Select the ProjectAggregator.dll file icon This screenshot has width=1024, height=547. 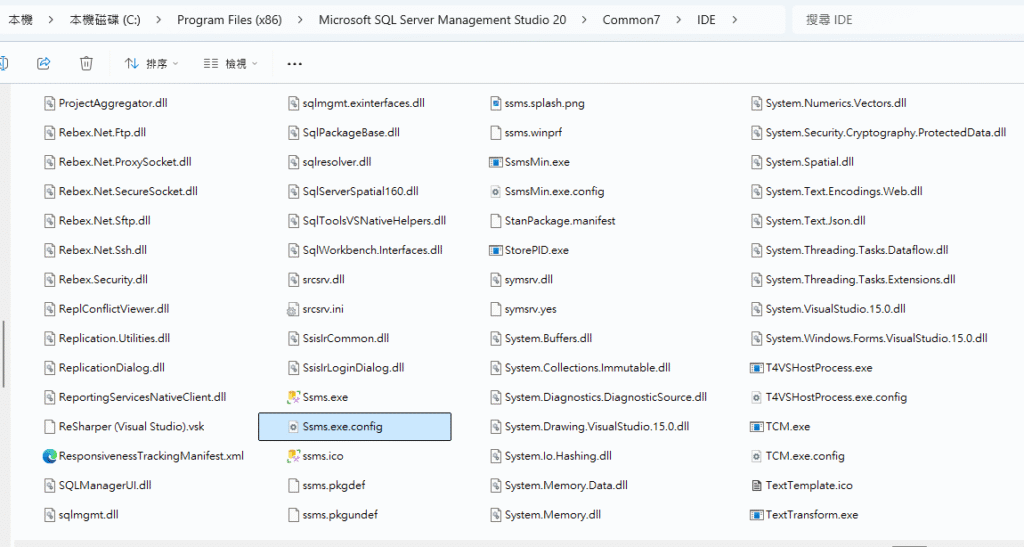point(49,103)
